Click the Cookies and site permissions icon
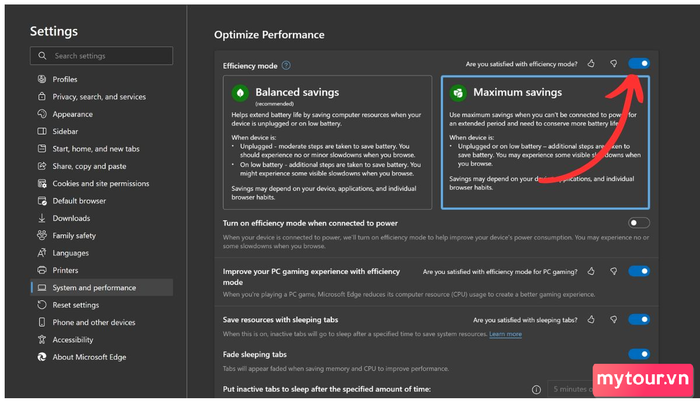The width and height of the screenshot is (700, 405). (42, 184)
